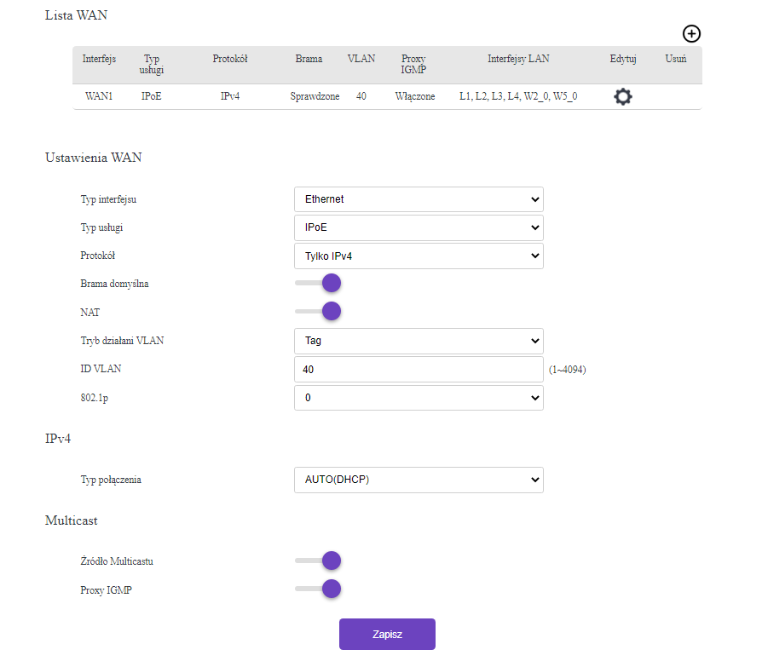Expand the Typ usługi dropdown
768x667 pixels.
click(x=418, y=228)
